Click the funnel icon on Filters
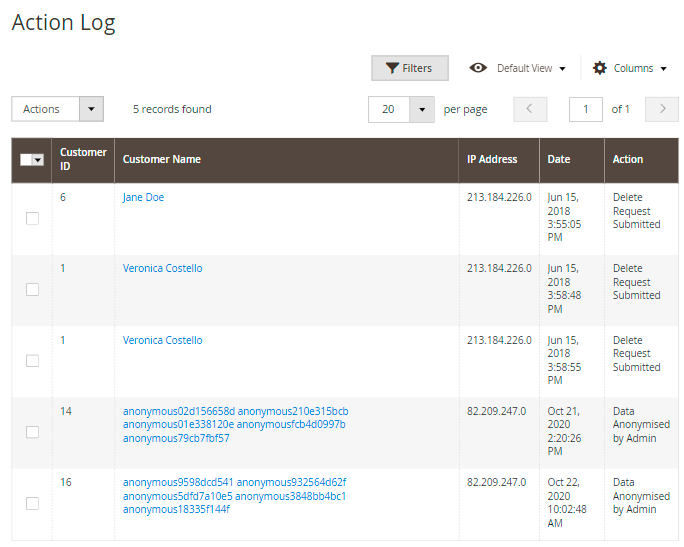The width and height of the screenshot is (684, 547). coord(391,68)
